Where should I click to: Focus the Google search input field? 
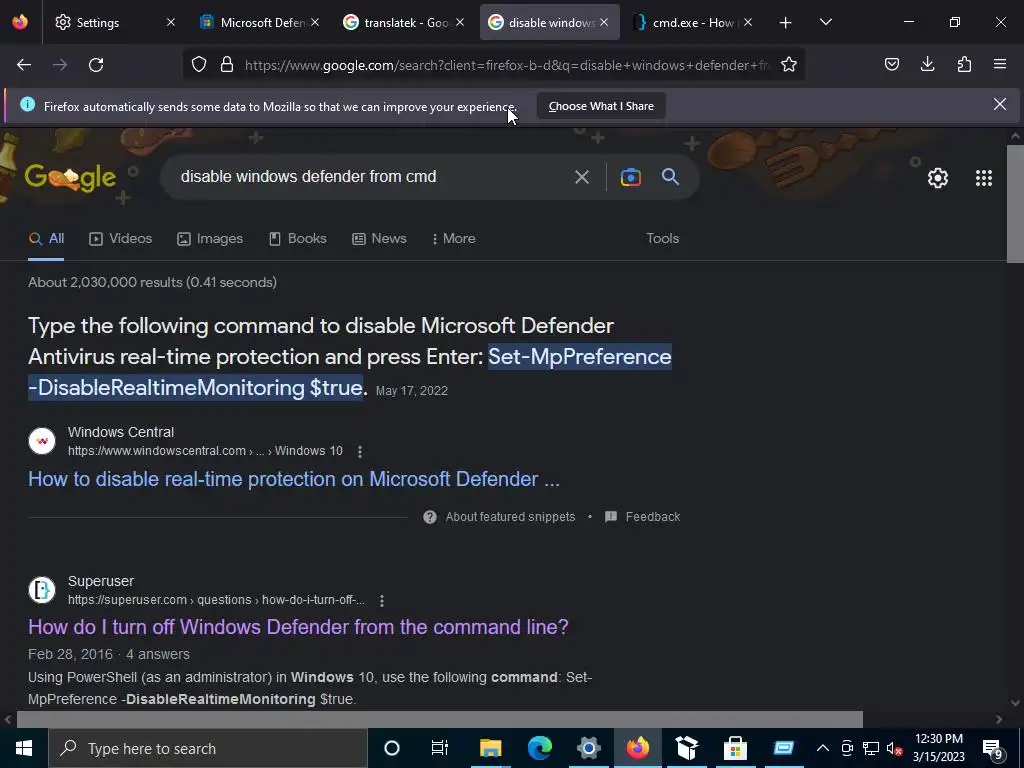pyautogui.click(x=372, y=176)
